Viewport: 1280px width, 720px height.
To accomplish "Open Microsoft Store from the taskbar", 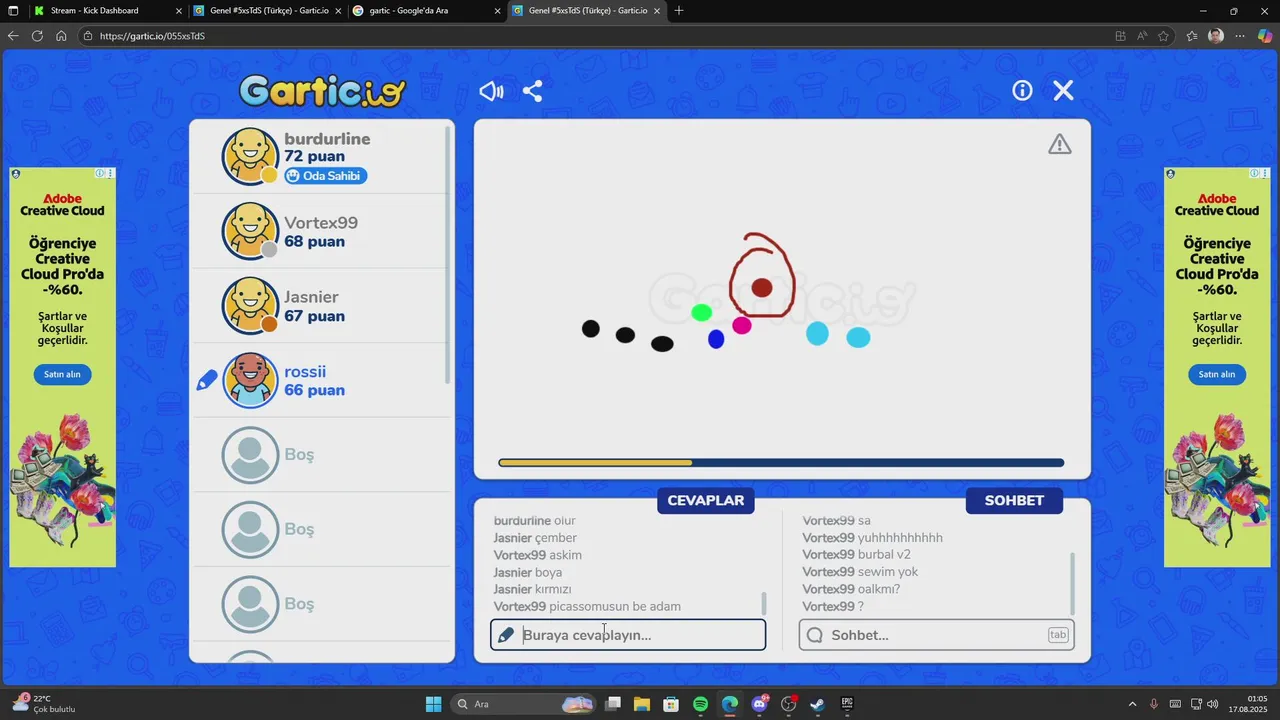I will (x=671, y=704).
